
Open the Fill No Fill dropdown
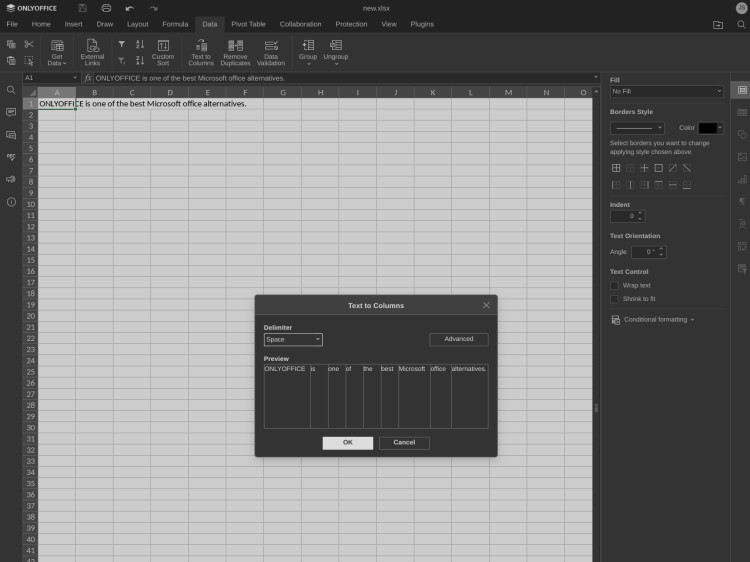(666, 91)
